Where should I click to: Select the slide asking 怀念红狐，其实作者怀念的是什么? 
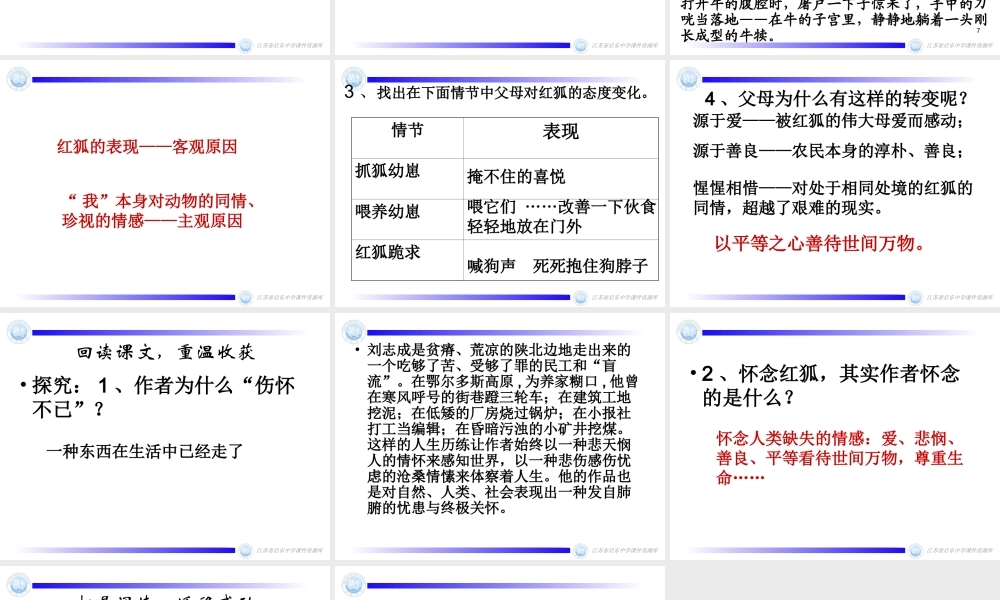tap(835, 436)
